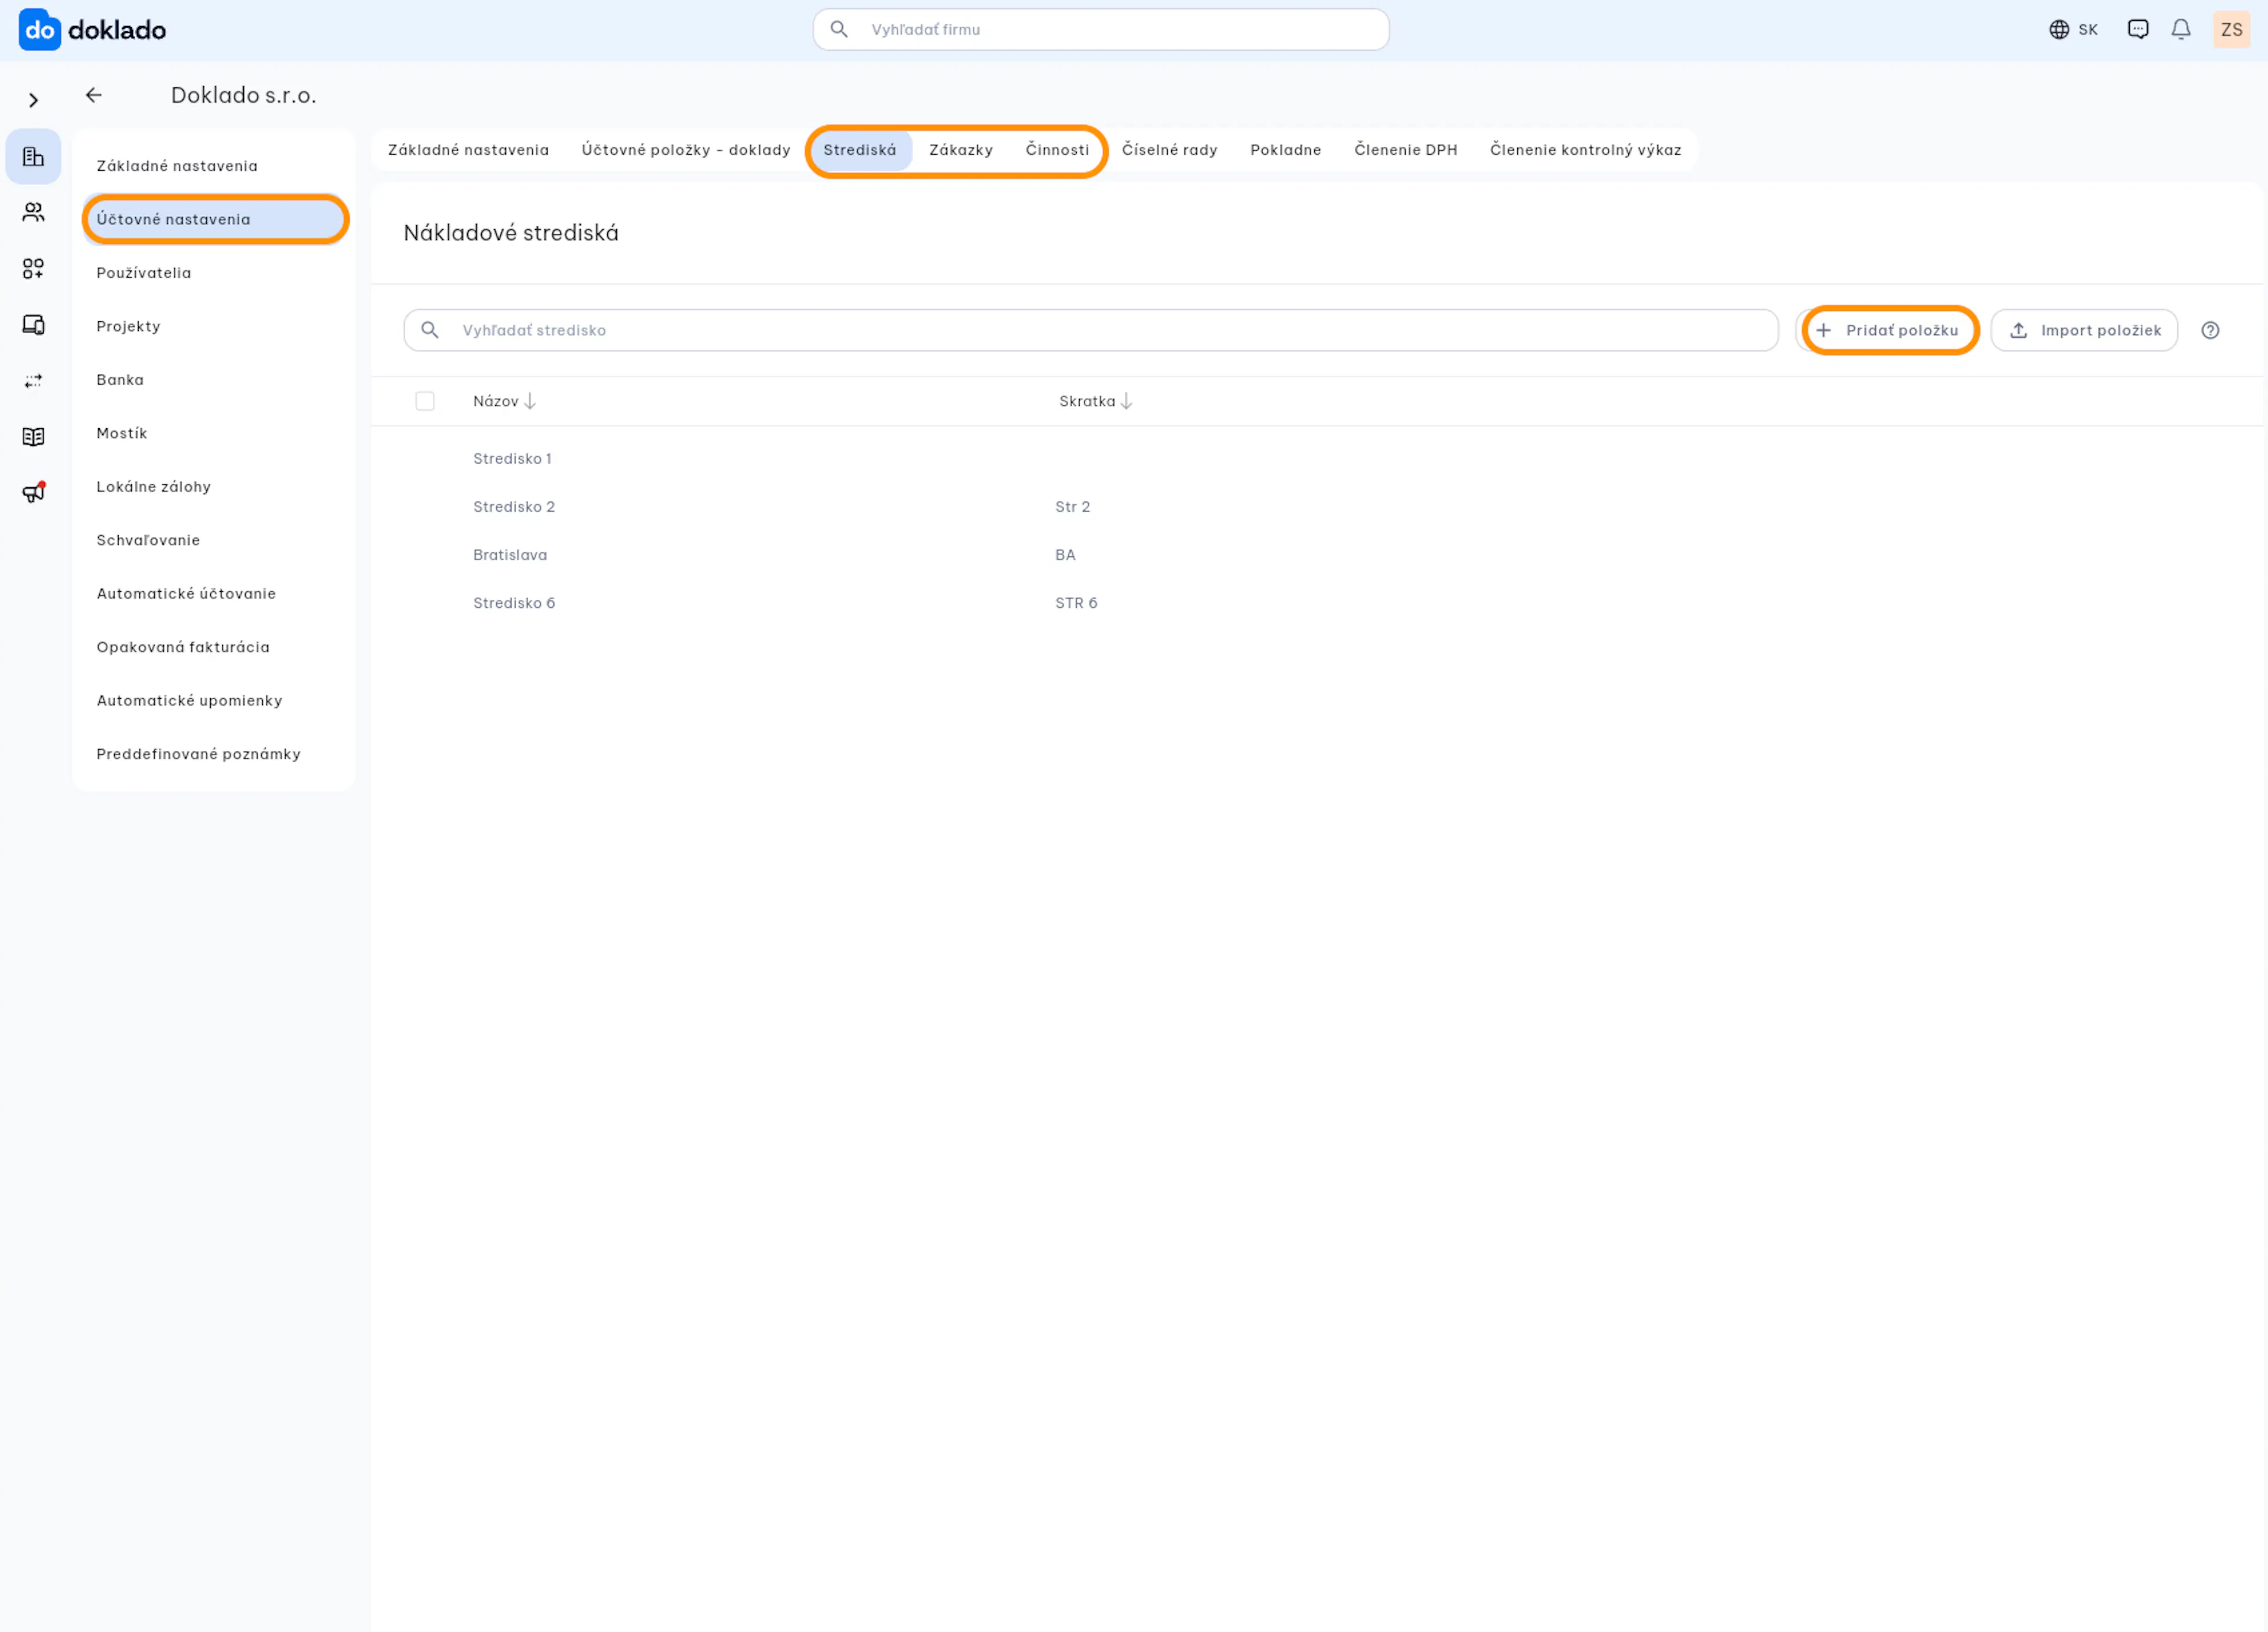The image size is (2268, 1632).
Task: Switch to the Strediská tab
Action: 860,150
